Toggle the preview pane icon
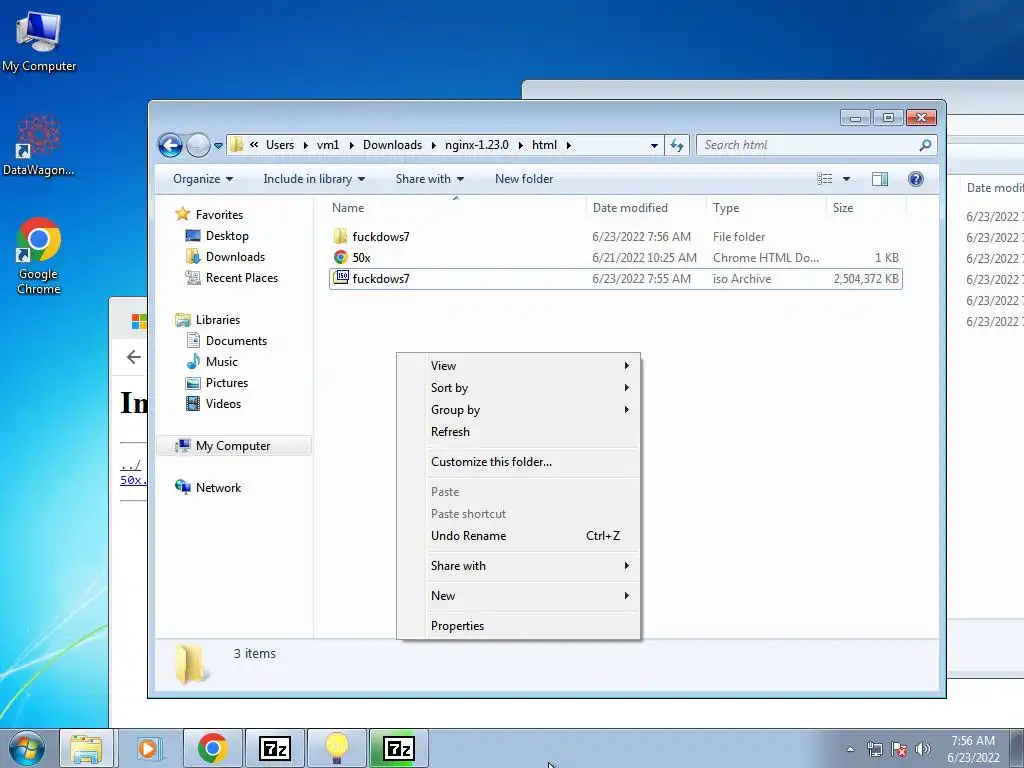The width and height of the screenshot is (1024, 768). (x=880, y=179)
